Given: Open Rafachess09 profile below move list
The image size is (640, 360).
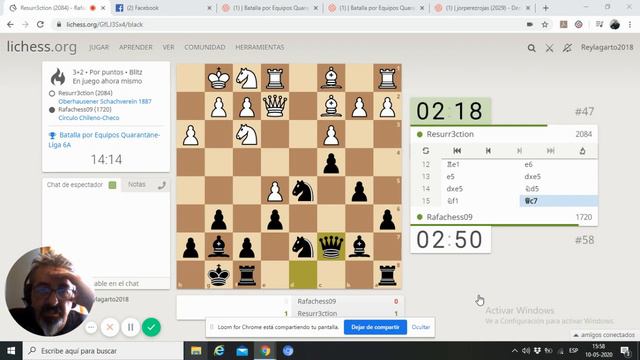Looking at the screenshot, I should point(449,217).
